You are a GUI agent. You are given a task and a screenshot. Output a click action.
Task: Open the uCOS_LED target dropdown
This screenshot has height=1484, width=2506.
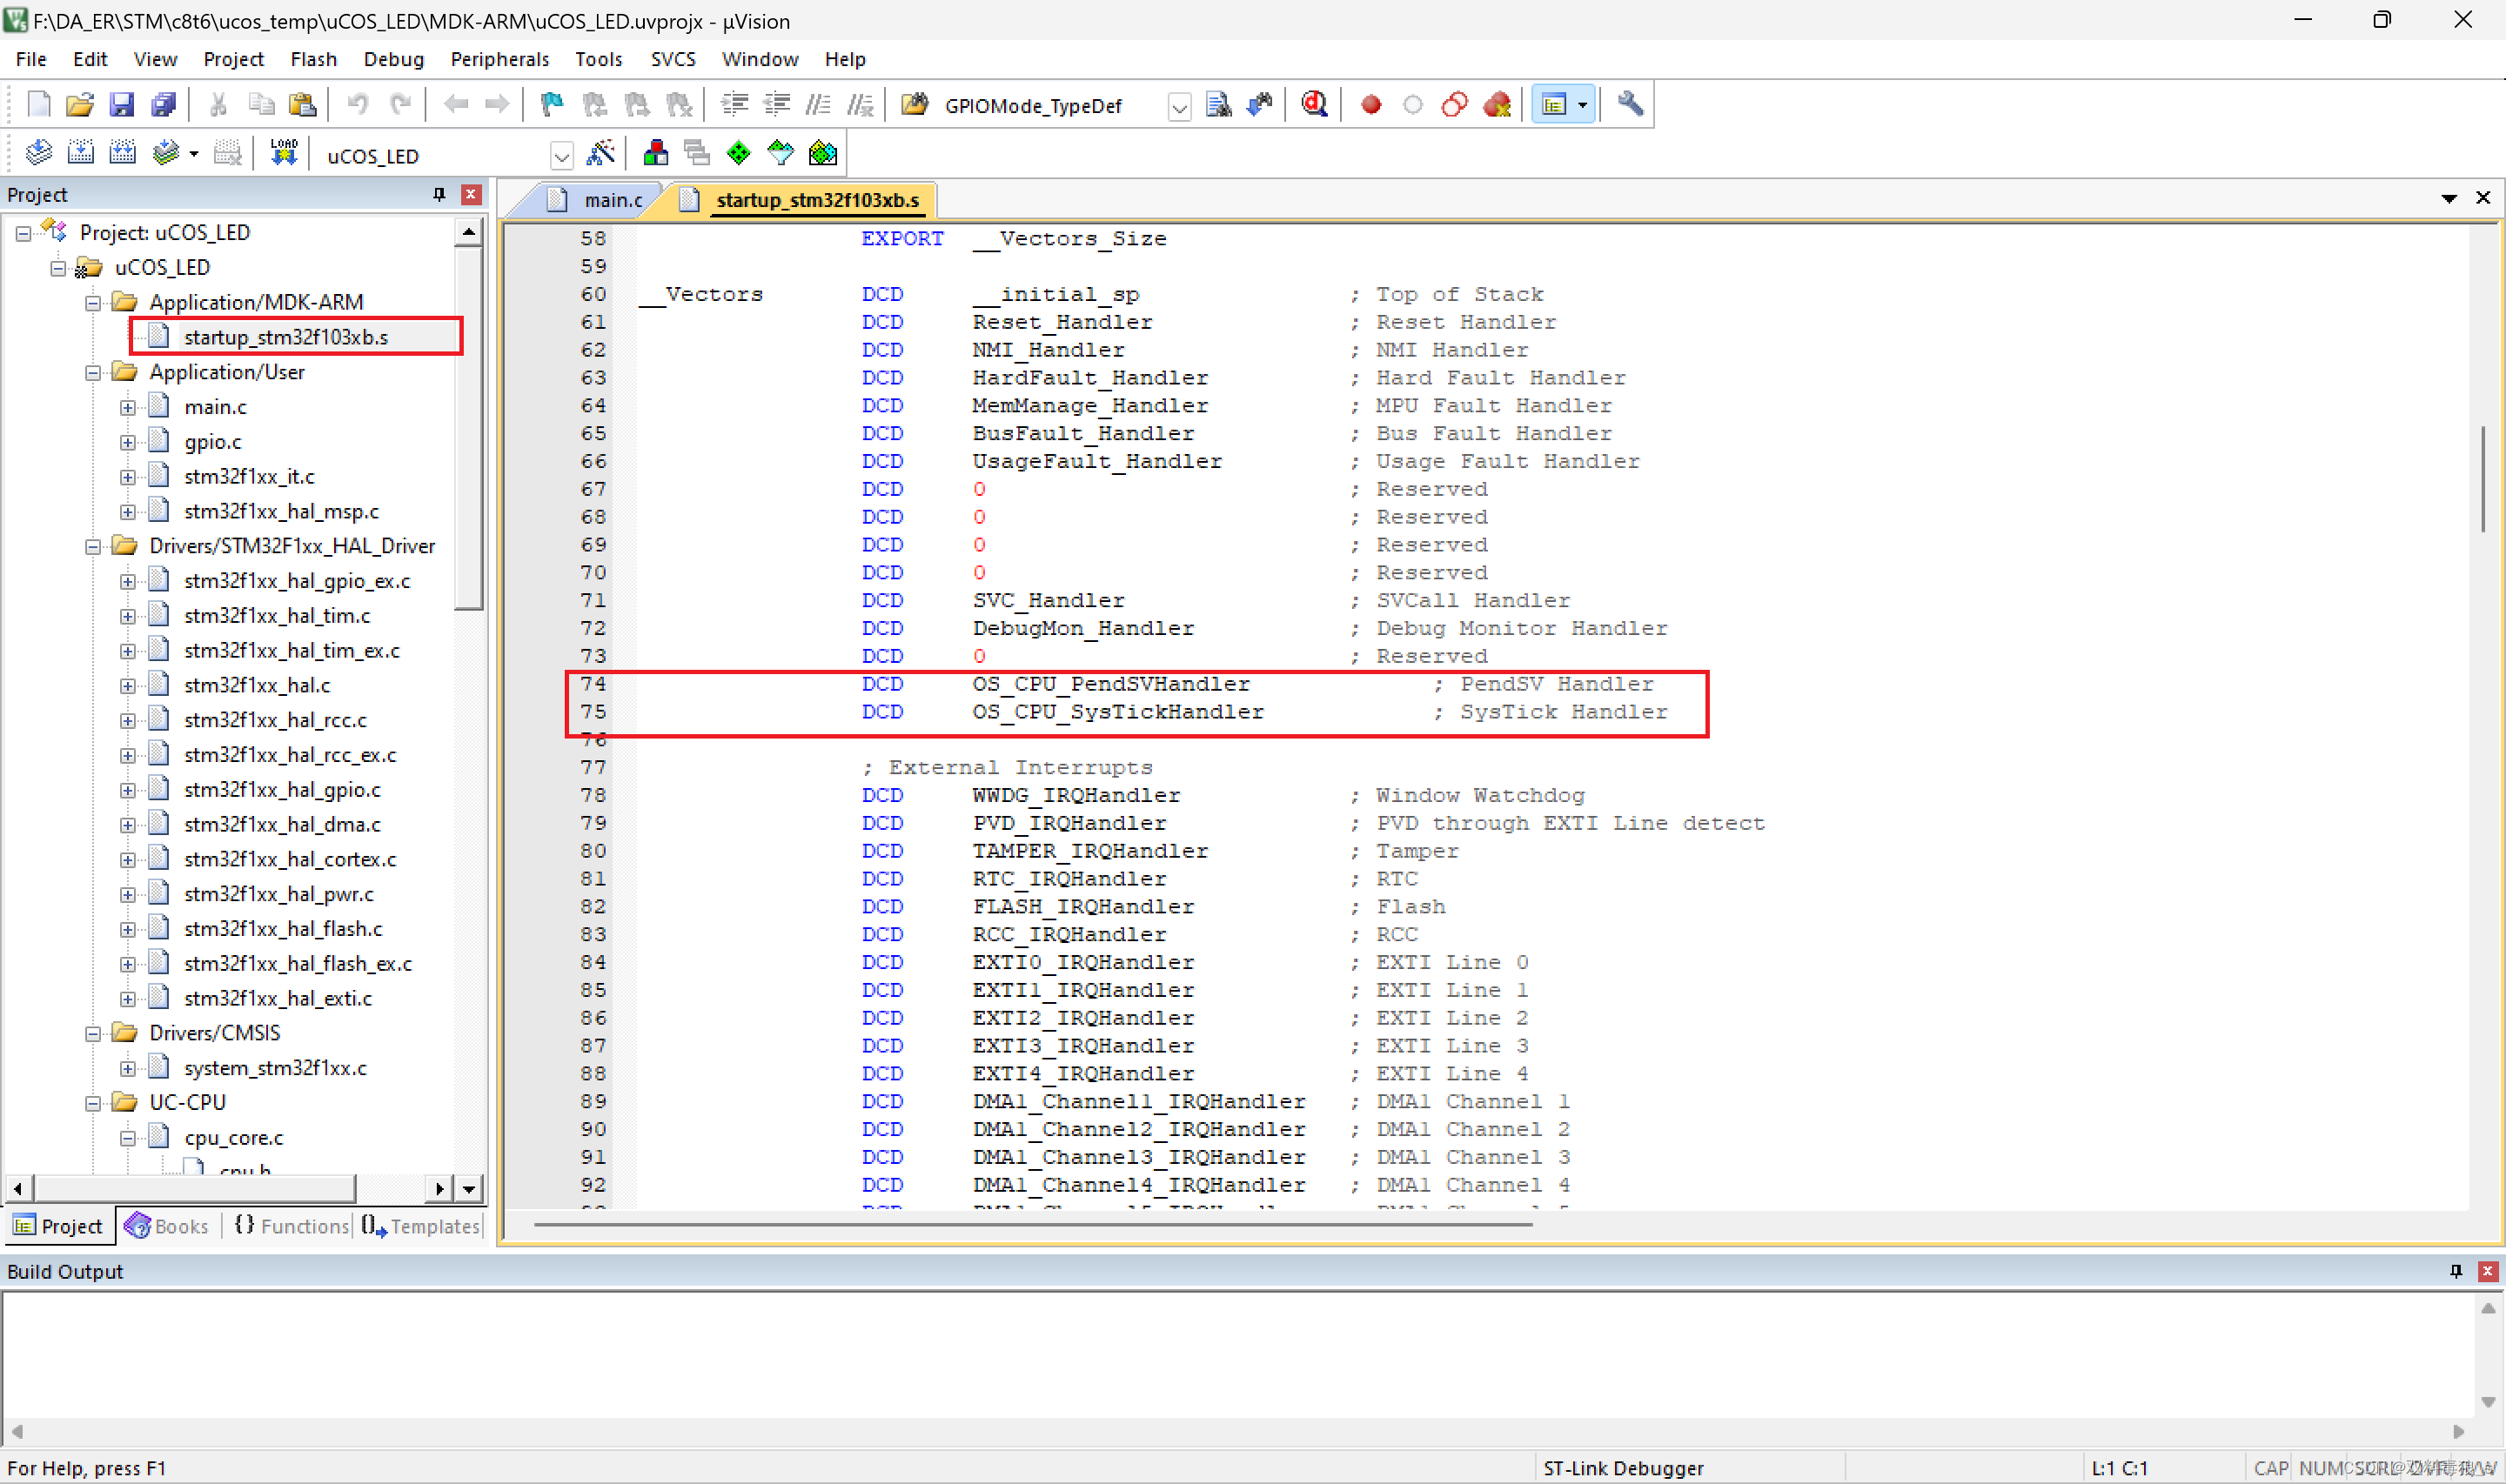point(561,156)
